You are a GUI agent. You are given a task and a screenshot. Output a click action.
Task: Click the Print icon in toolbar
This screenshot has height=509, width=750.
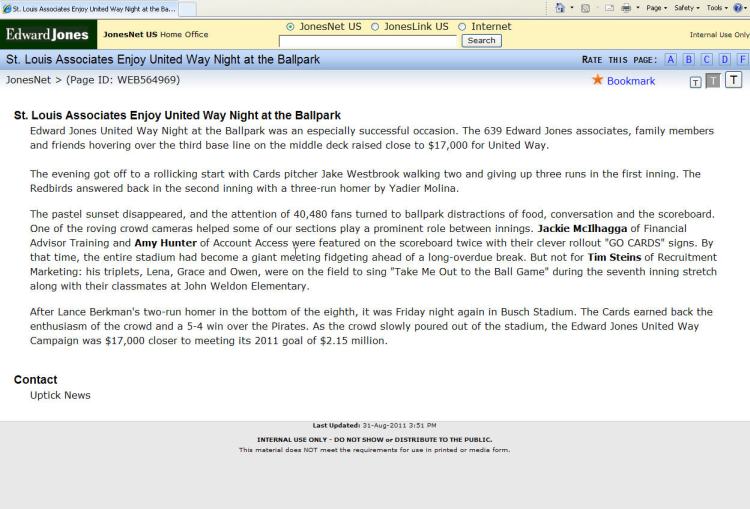tap(625, 8)
